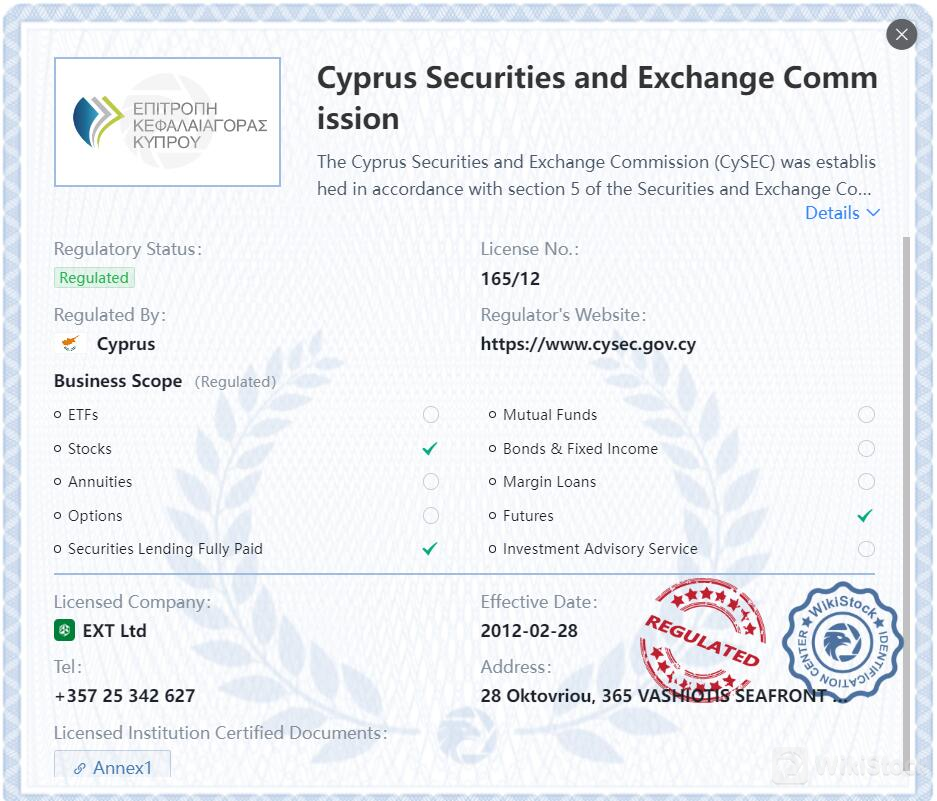
Task: Click the Cyprus Securities and Exchange Commission title
Action: tap(598, 98)
